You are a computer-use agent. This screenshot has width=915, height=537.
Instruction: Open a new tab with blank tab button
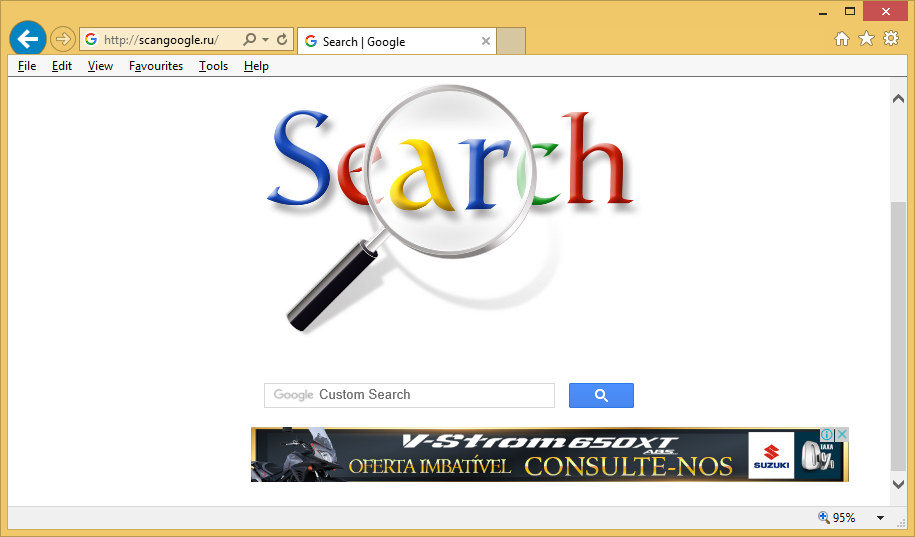(x=511, y=41)
